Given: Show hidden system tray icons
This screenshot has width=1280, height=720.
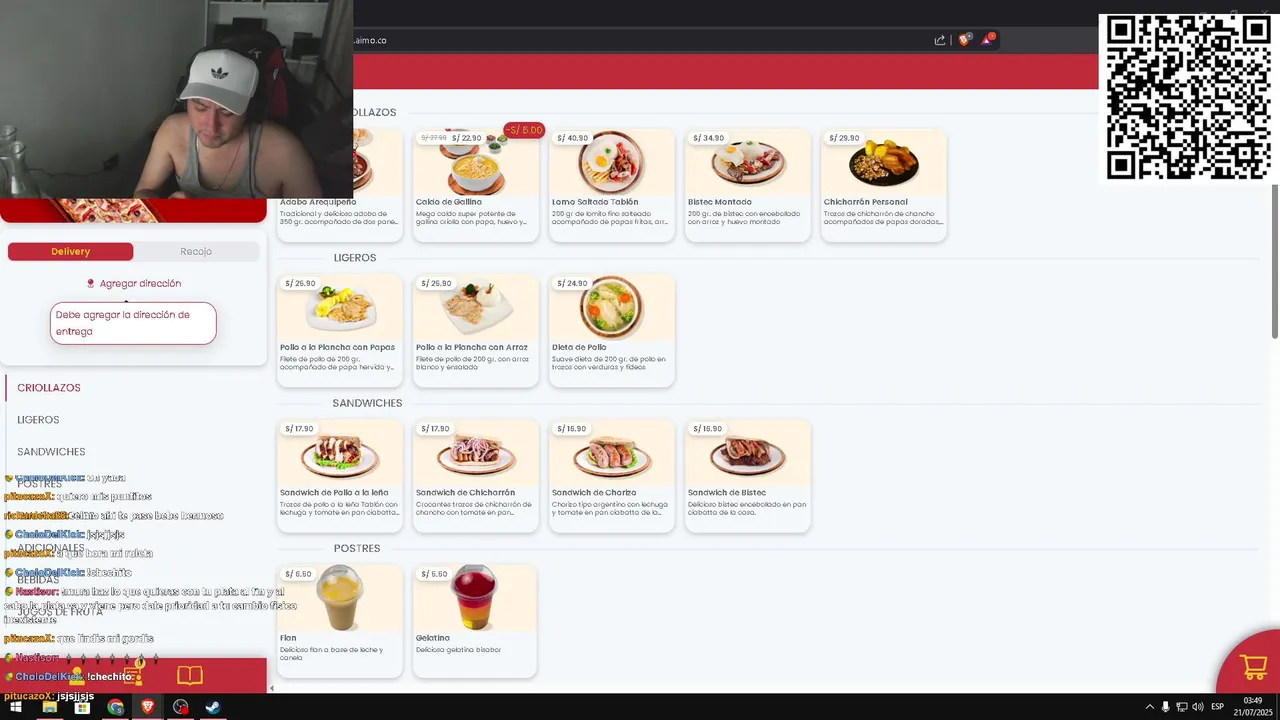Looking at the screenshot, I should pyautogui.click(x=1149, y=707).
